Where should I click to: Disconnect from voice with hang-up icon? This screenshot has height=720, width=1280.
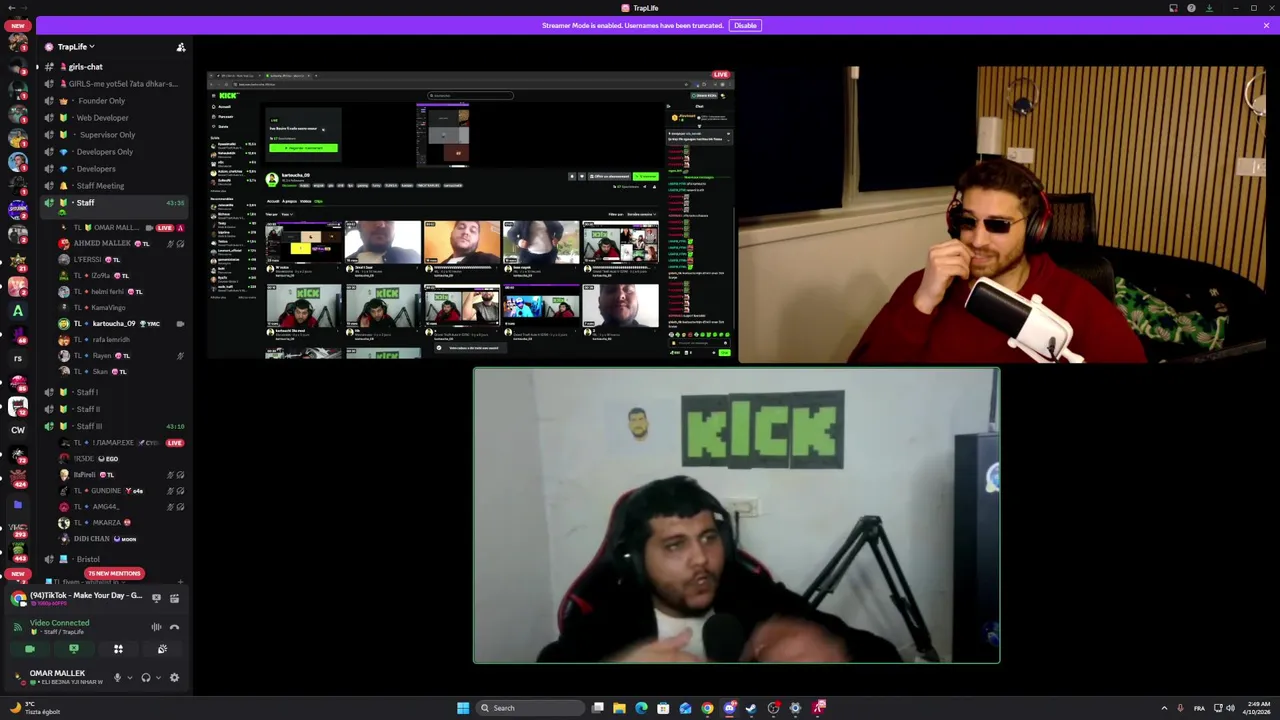click(174, 627)
